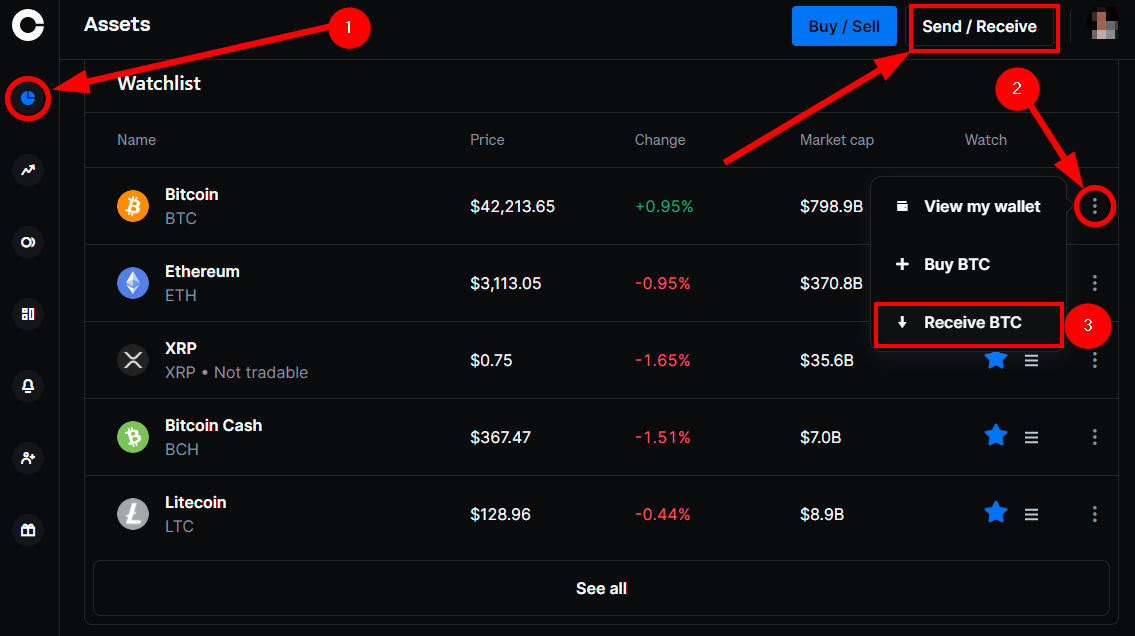Unwatch Bitcoin Cash via its star
Viewport: 1135px width, 636px height.
point(996,435)
